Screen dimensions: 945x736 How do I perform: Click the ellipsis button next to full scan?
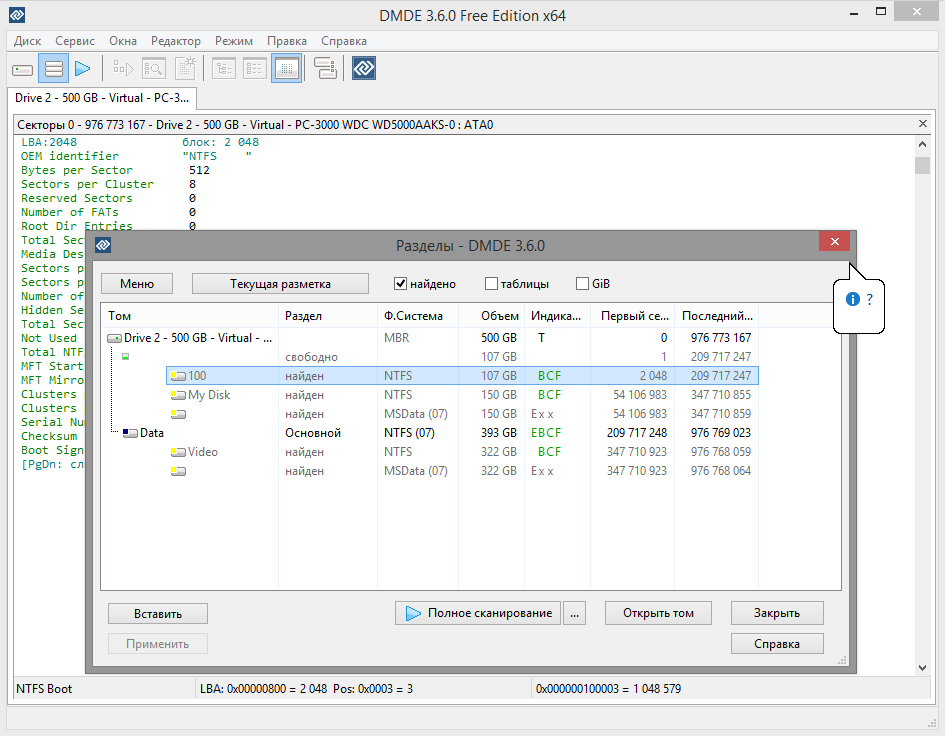tap(574, 613)
